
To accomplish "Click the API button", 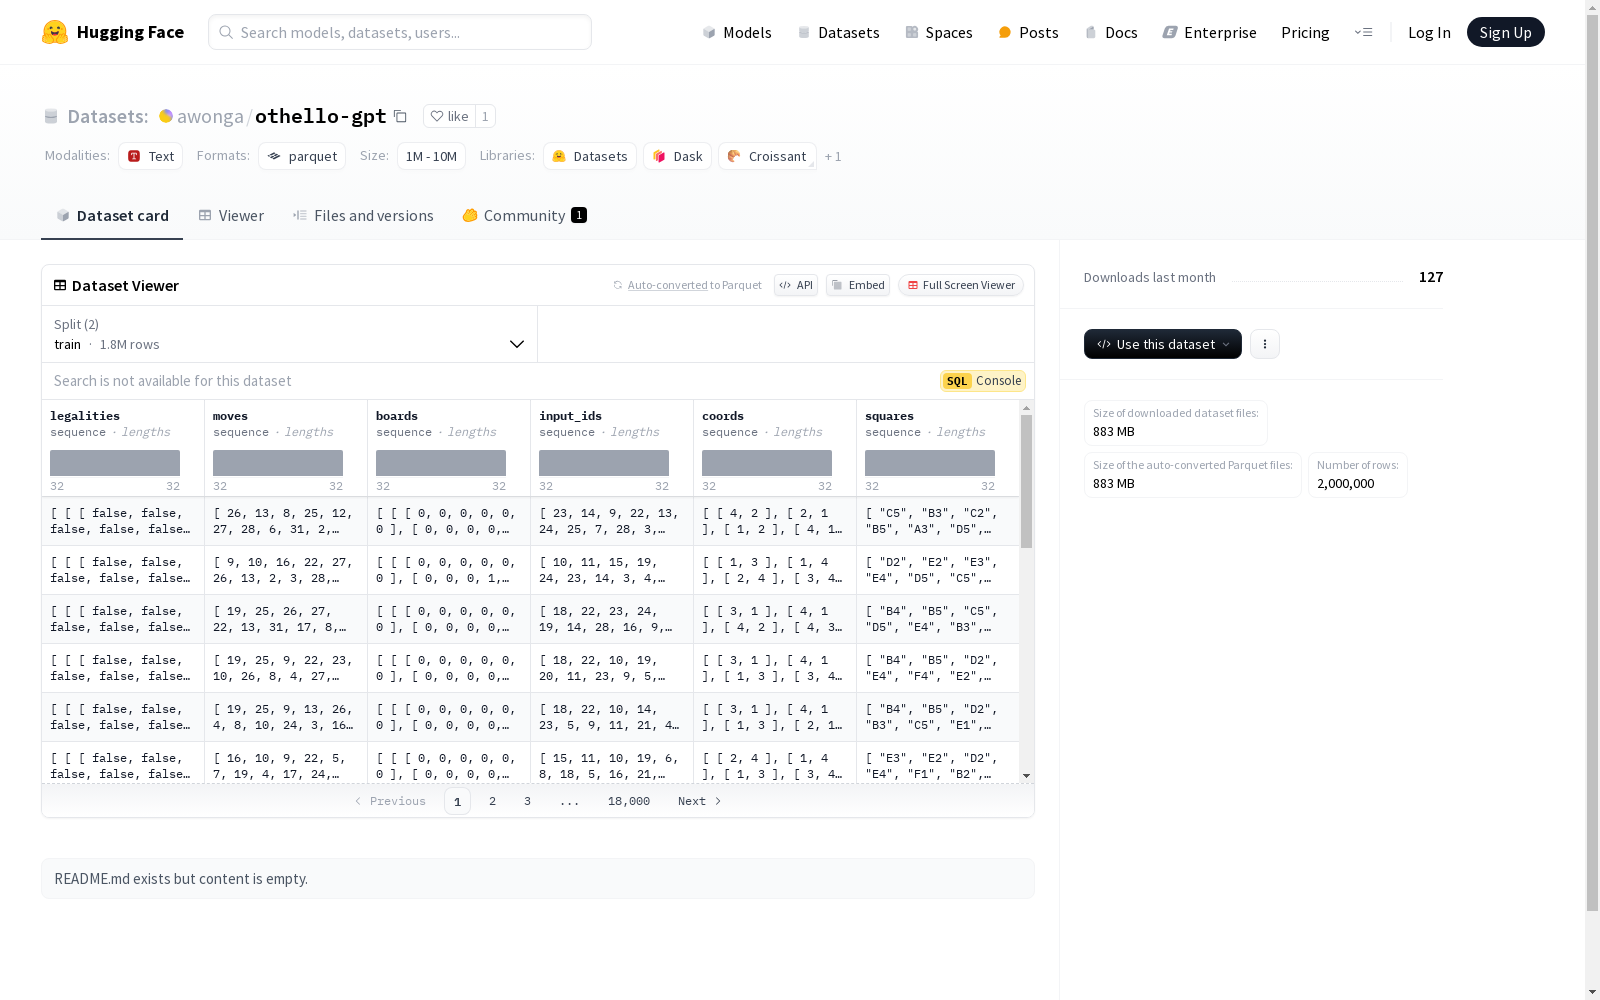I will [x=796, y=285].
